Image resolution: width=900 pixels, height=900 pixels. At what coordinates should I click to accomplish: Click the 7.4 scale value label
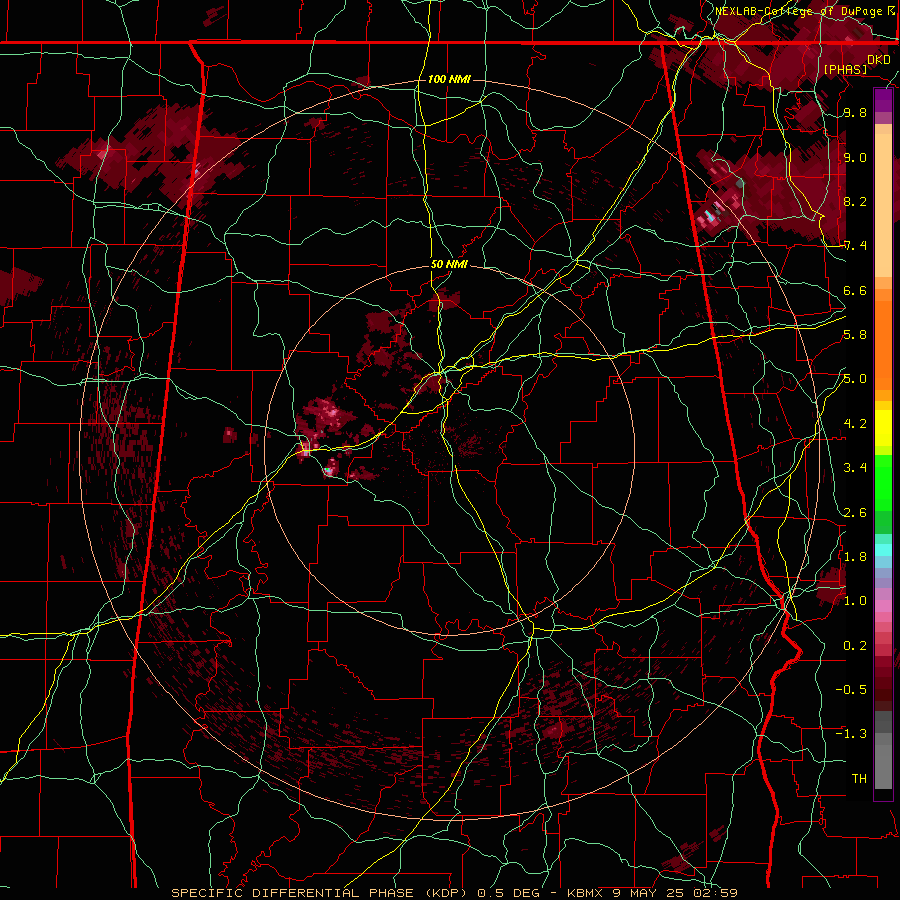point(855,246)
